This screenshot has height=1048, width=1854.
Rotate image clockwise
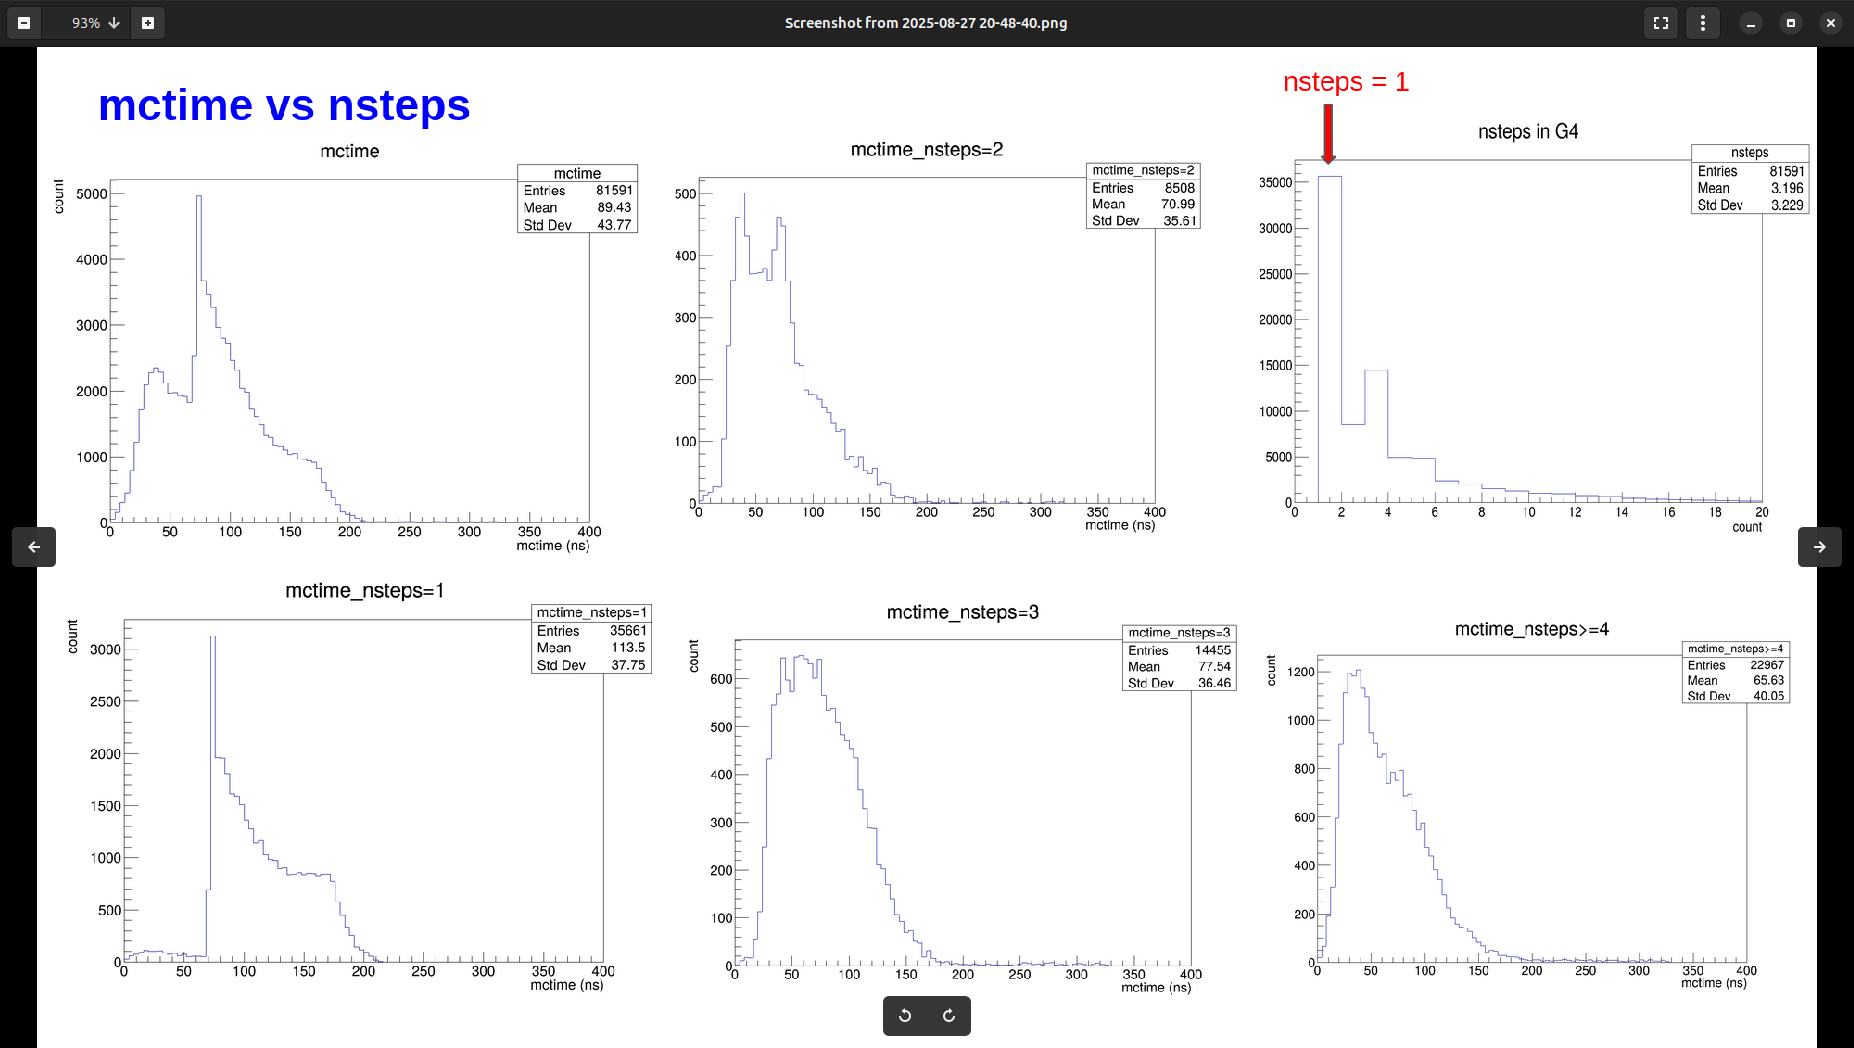(949, 1016)
